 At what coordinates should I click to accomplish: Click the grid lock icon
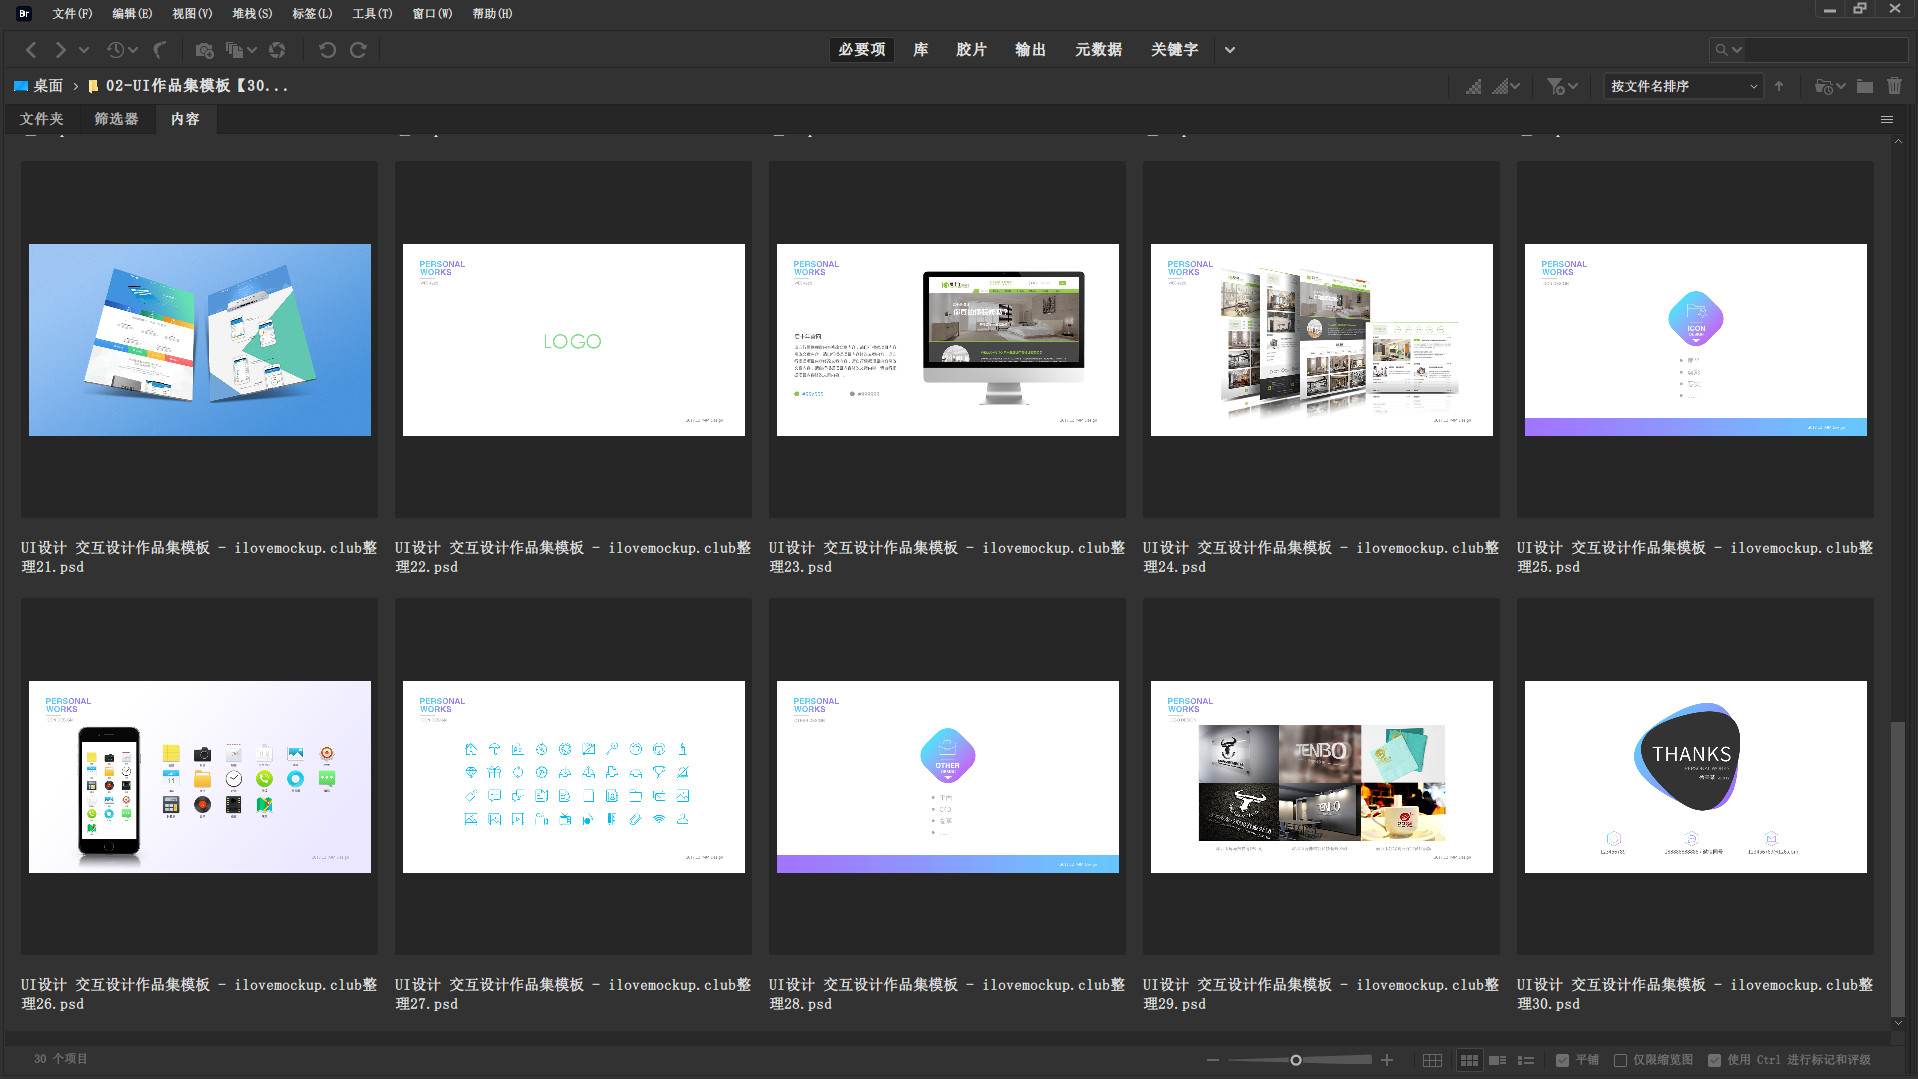tap(1432, 1060)
